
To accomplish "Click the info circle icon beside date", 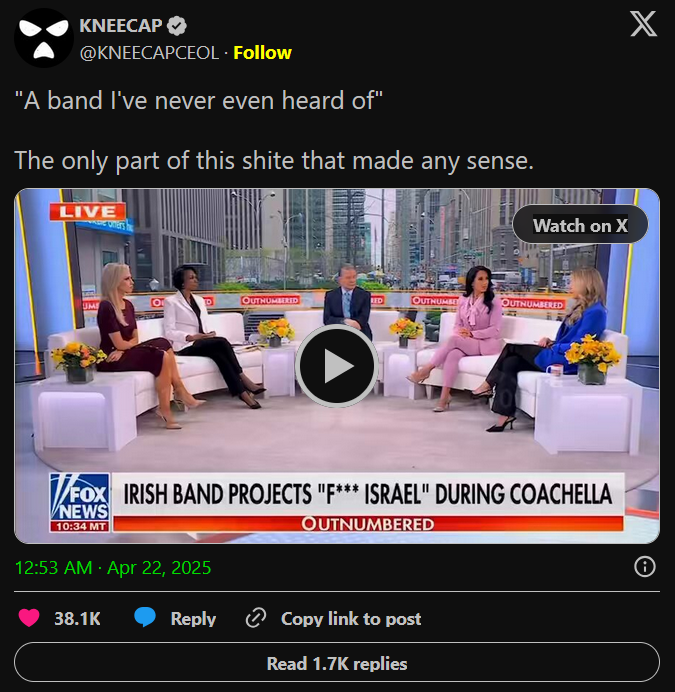I will (x=645, y=567).
